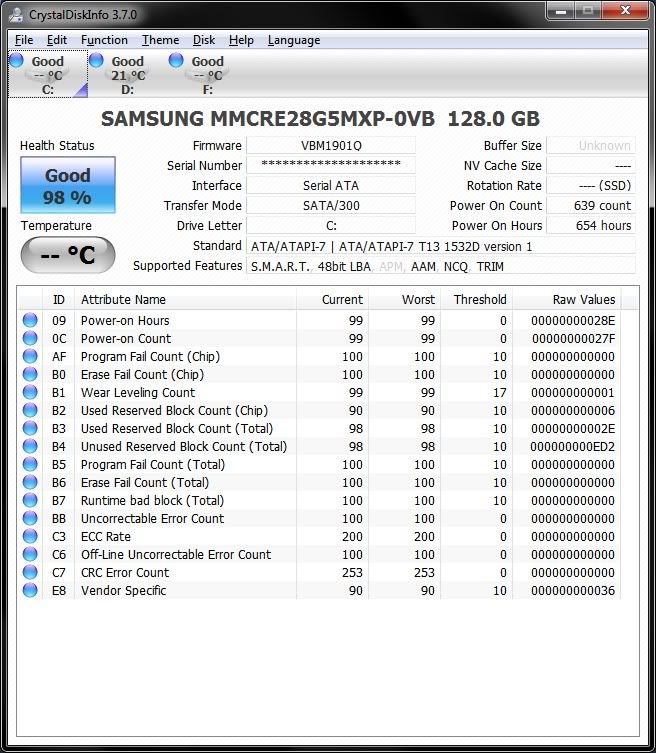
Task: Click status icon for ECC Rate
Action: (x=30, y=536)
